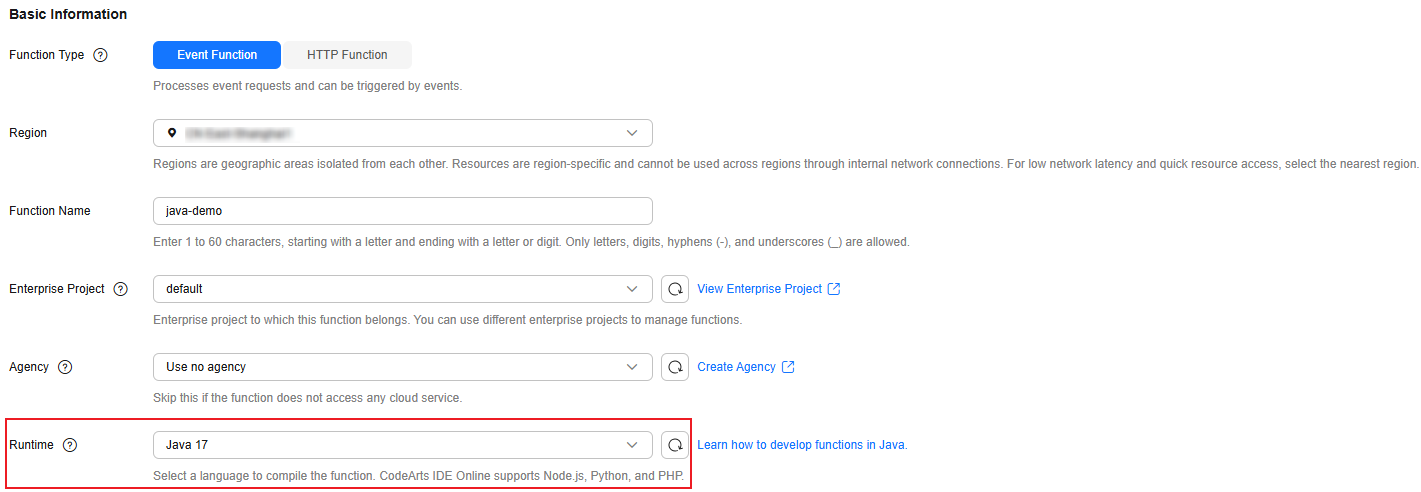The height and width of the screenshot is (492, 1421).
Task: Refresh the Runtime list
Action: (676, 445)
